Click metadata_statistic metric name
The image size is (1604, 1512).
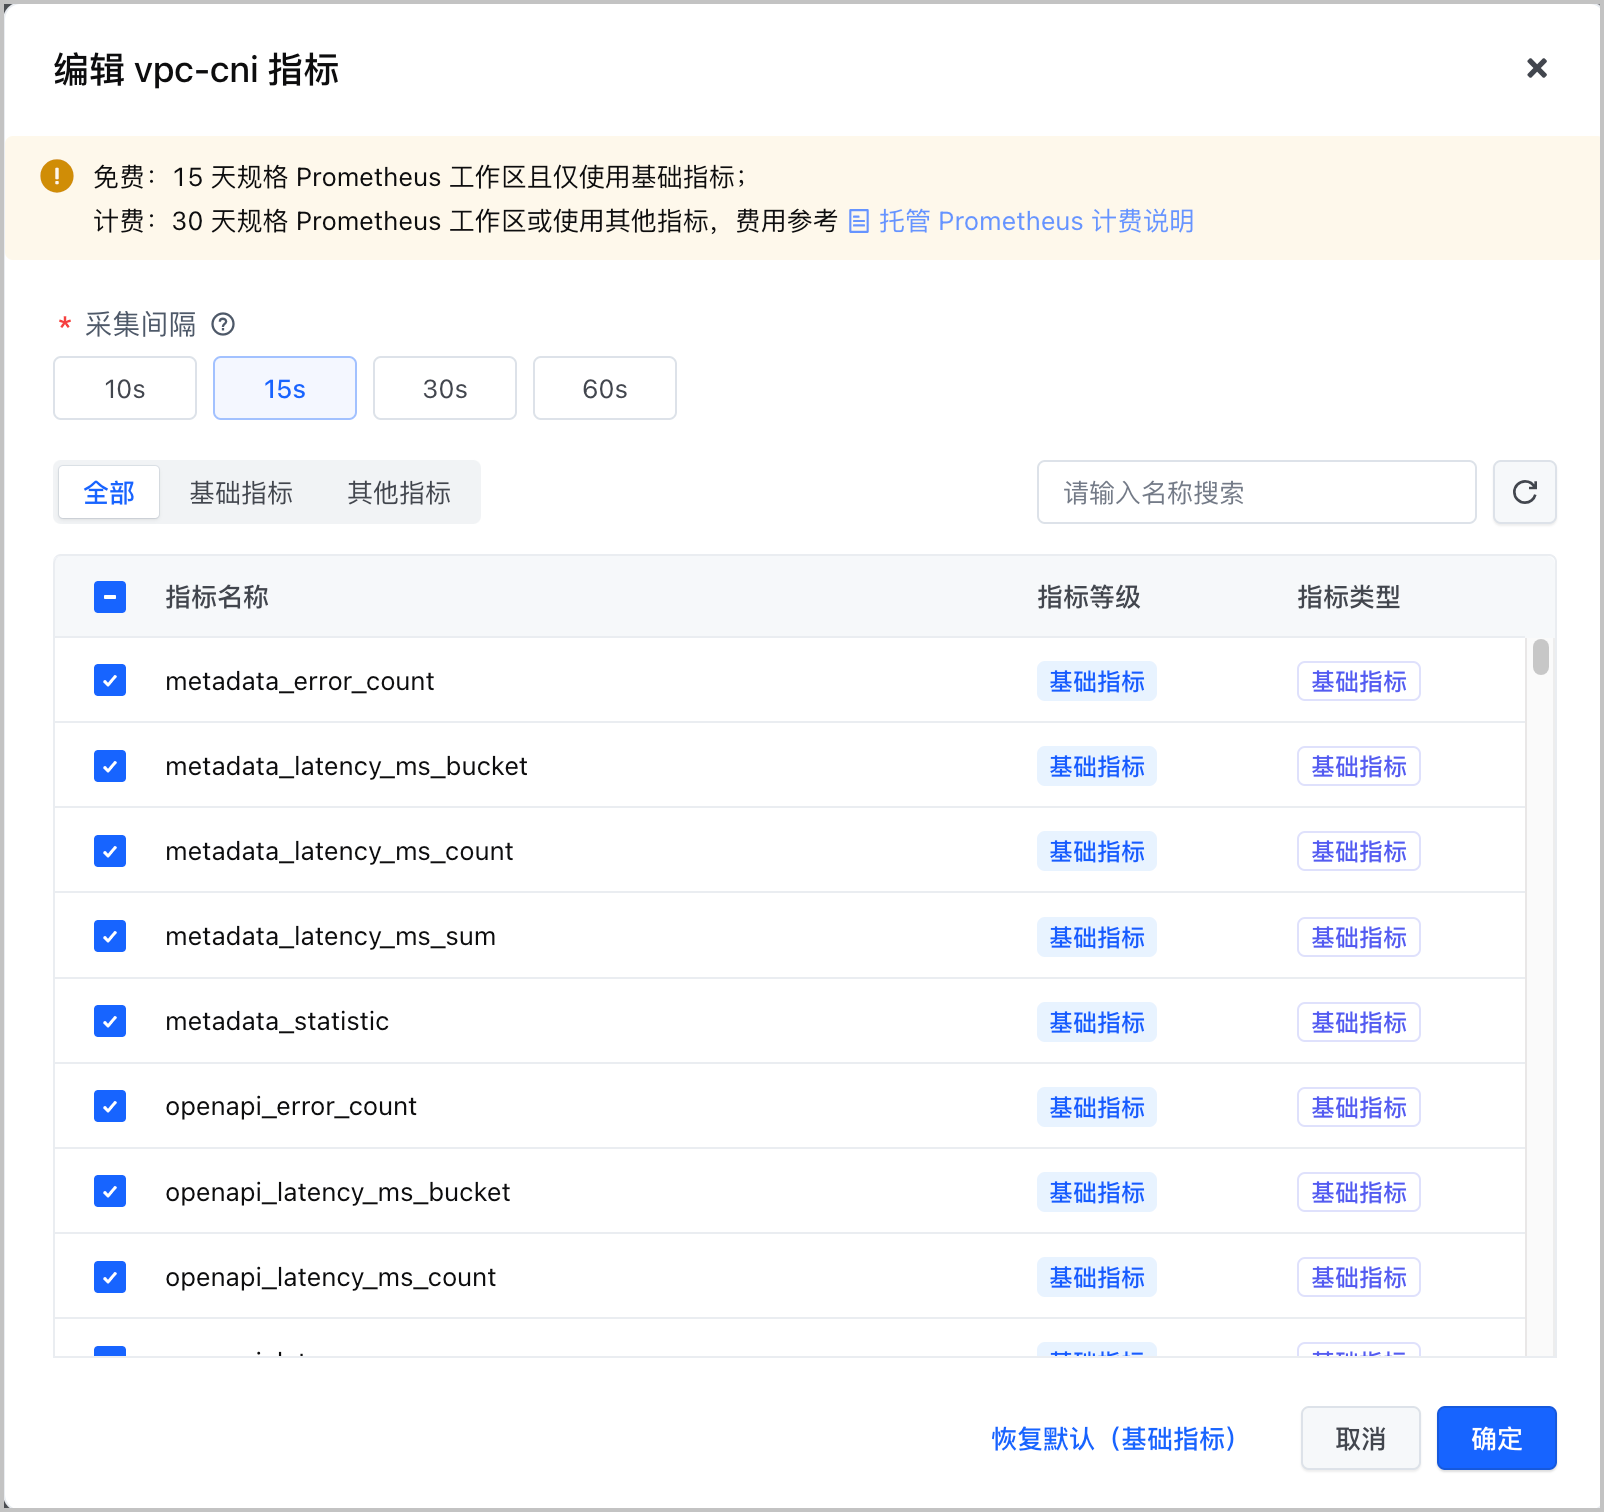pos(277,1021)
